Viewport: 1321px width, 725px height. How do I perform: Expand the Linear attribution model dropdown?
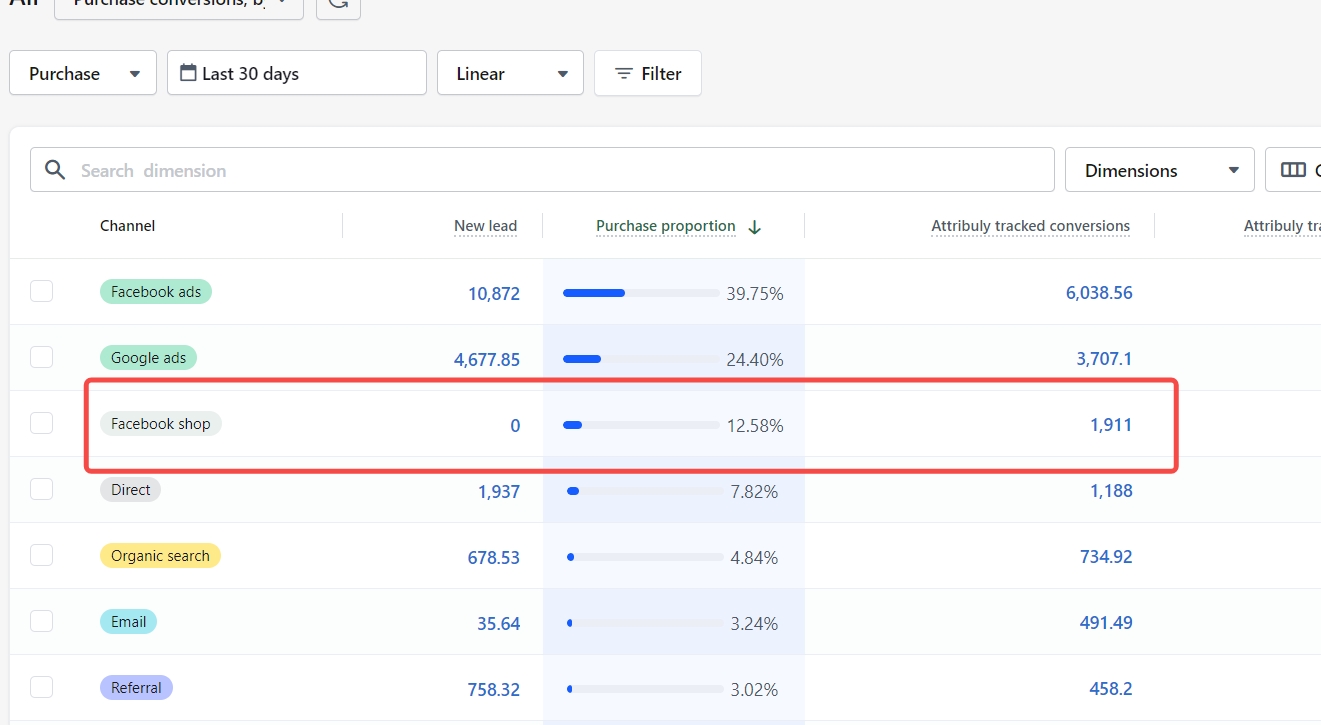[510, 73]
